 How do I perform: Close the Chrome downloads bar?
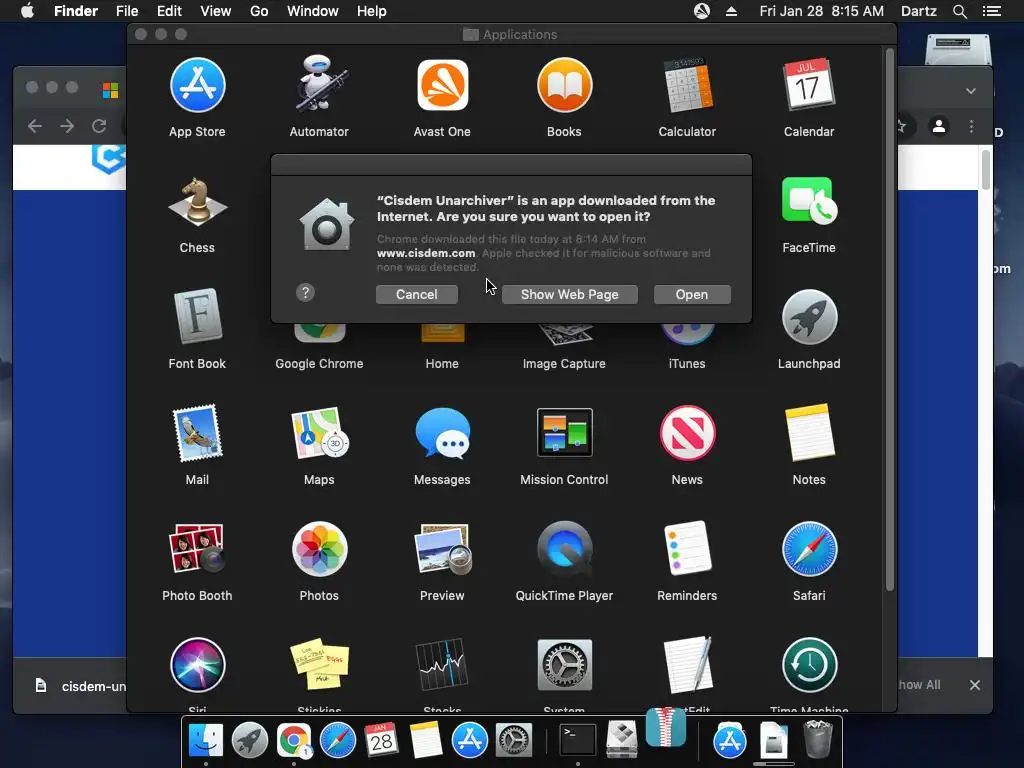(x=975, y=685)
